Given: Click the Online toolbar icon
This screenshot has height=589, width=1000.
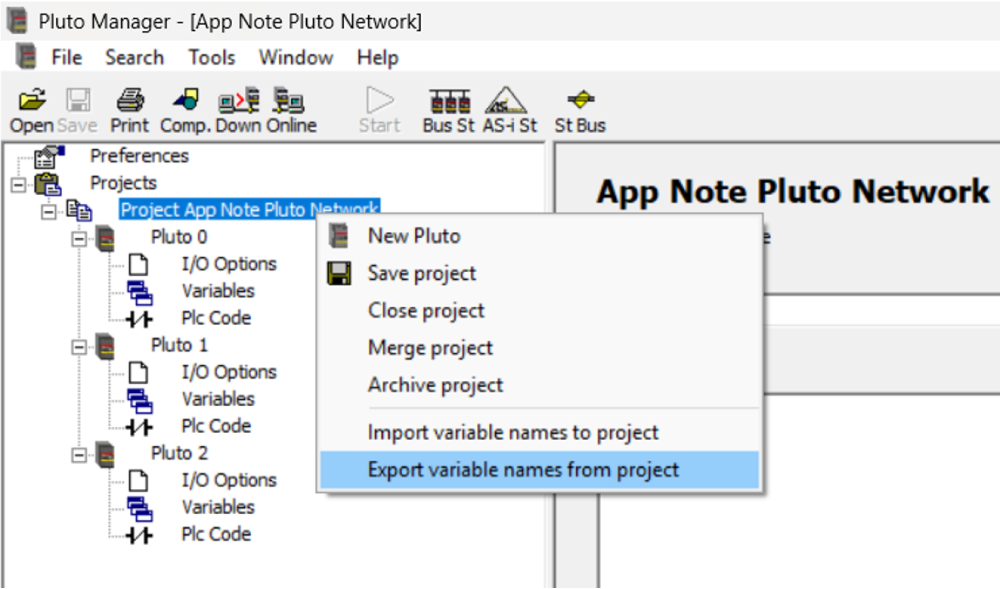Looking at the screenshot, I should [288, 100].
